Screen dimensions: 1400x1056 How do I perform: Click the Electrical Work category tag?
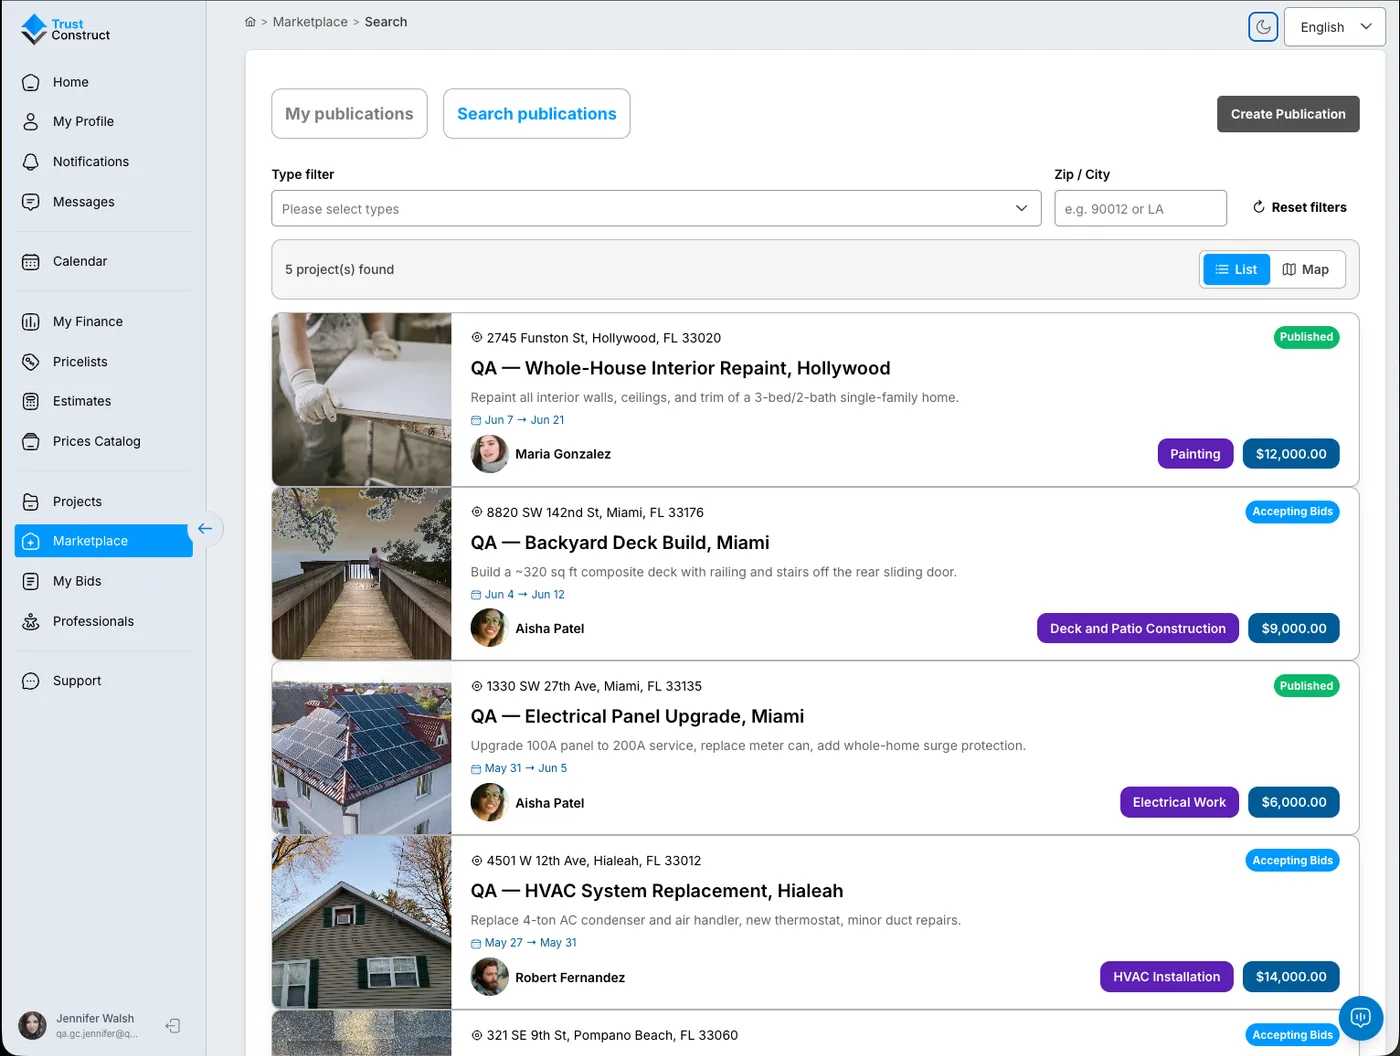click(x=1179, y=802)
